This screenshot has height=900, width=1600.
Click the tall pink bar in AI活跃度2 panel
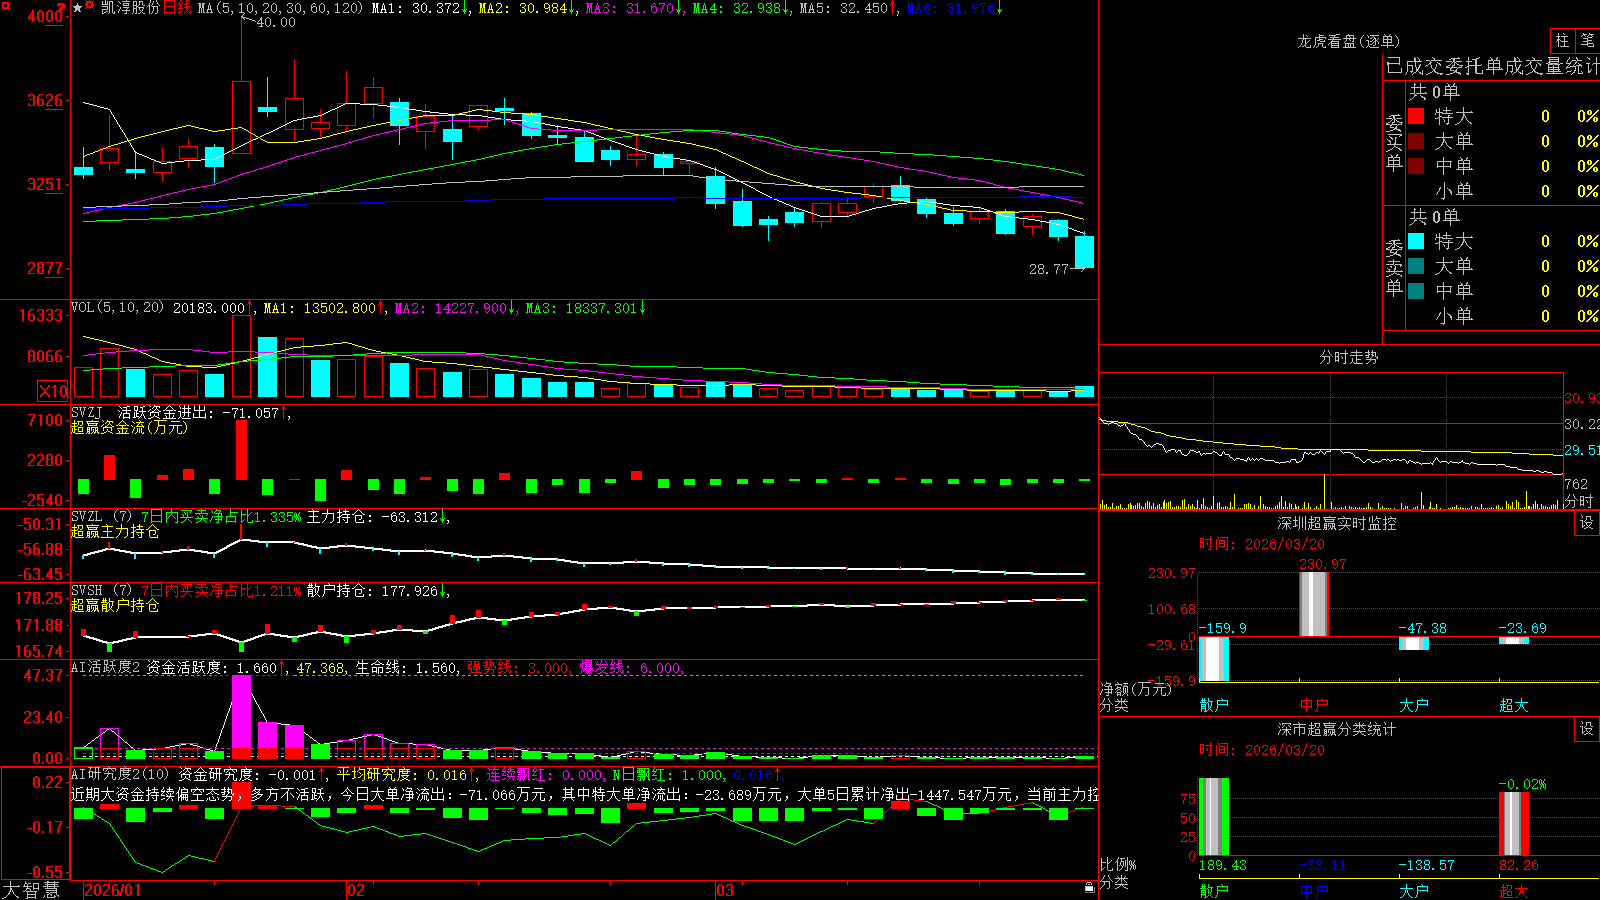(242, 717)
